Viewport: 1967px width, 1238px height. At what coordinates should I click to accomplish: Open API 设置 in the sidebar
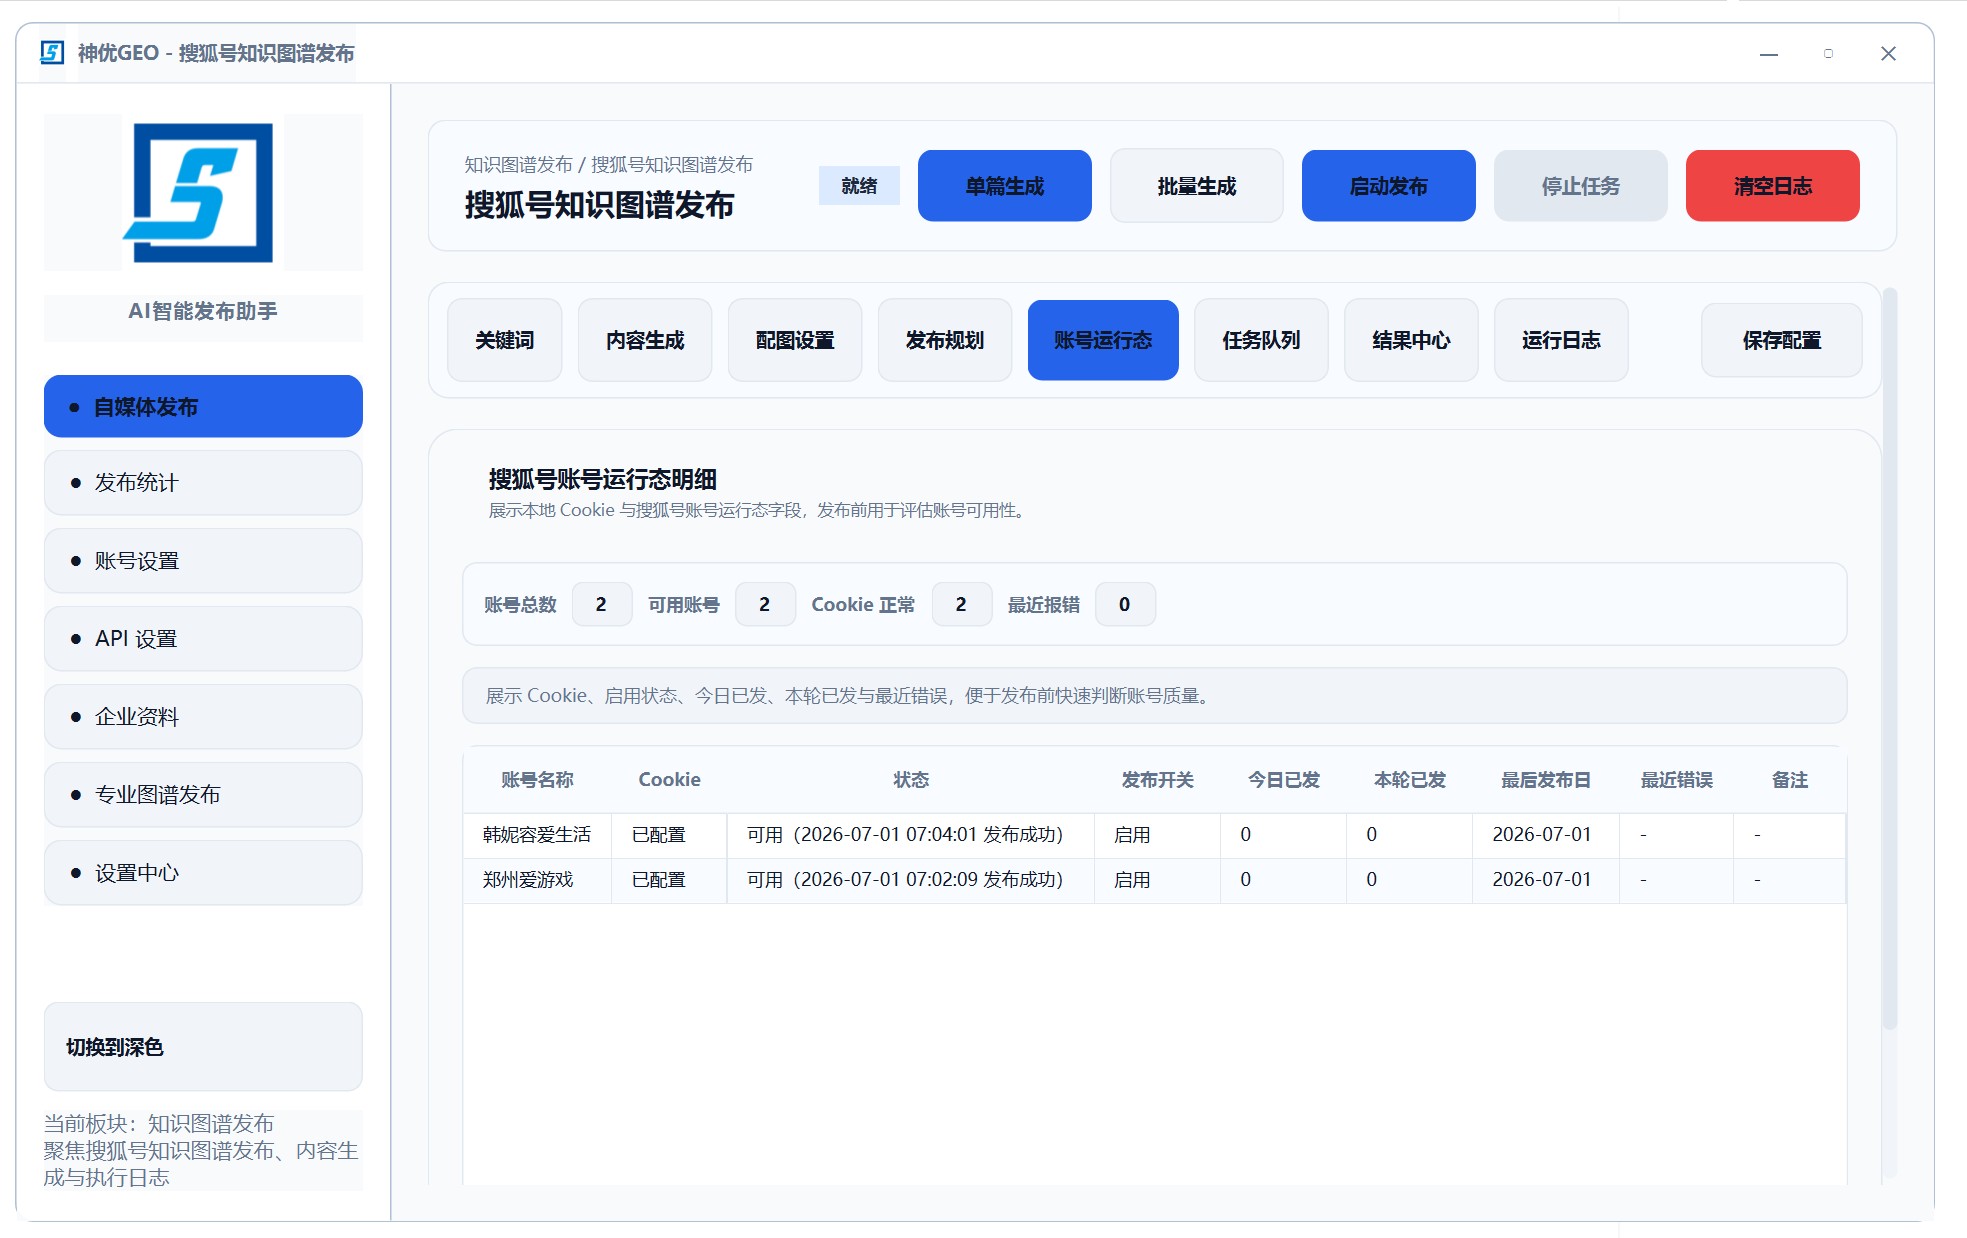point(203,638)
